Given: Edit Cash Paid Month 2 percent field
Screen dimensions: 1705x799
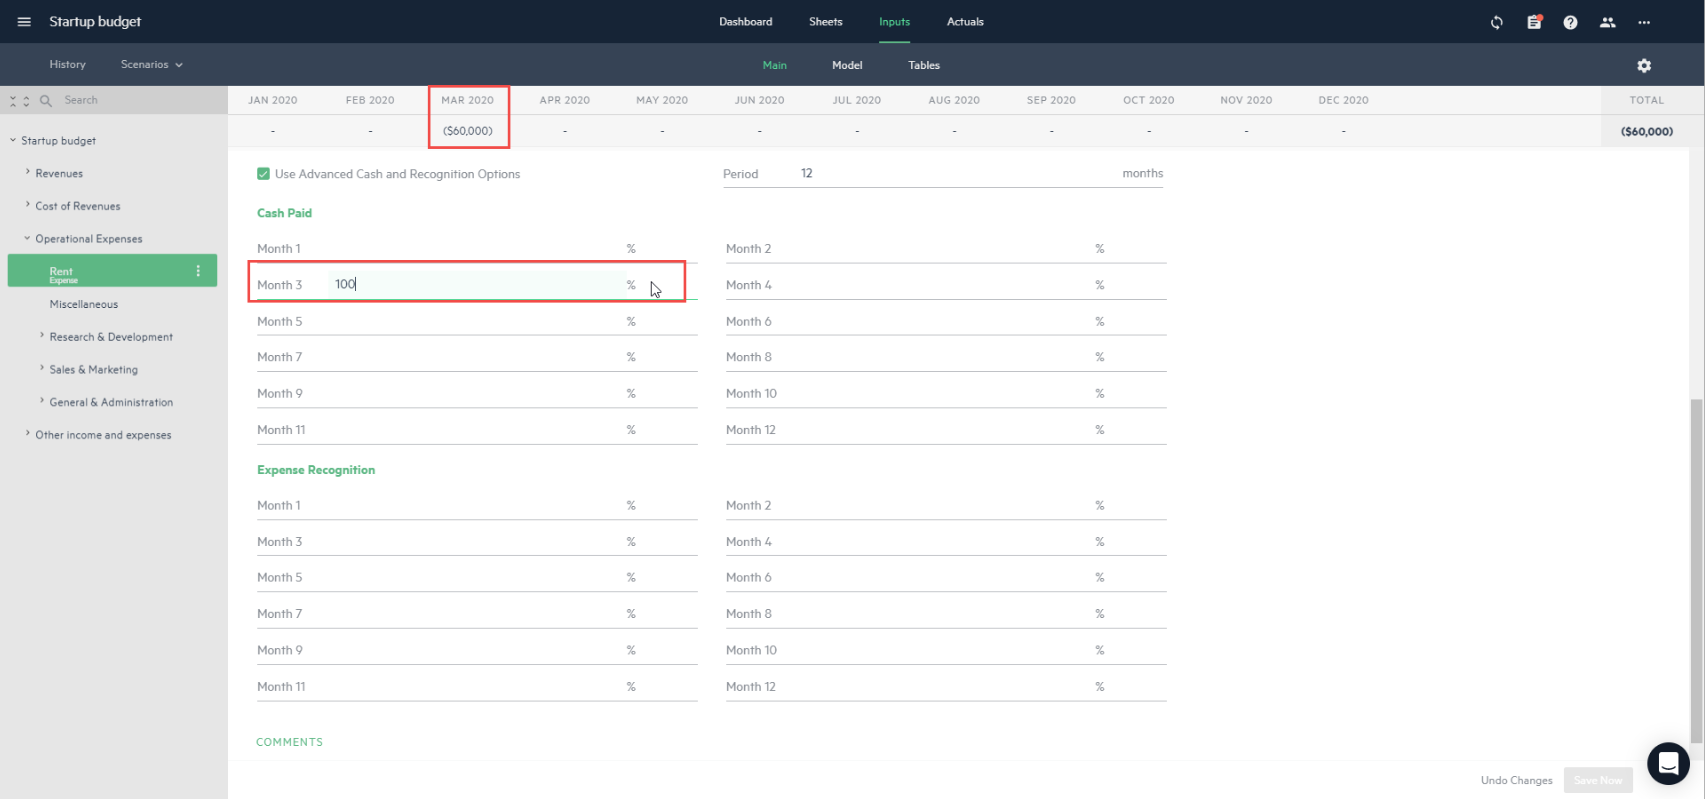Looking at the screenshot, I should [946, 249].
